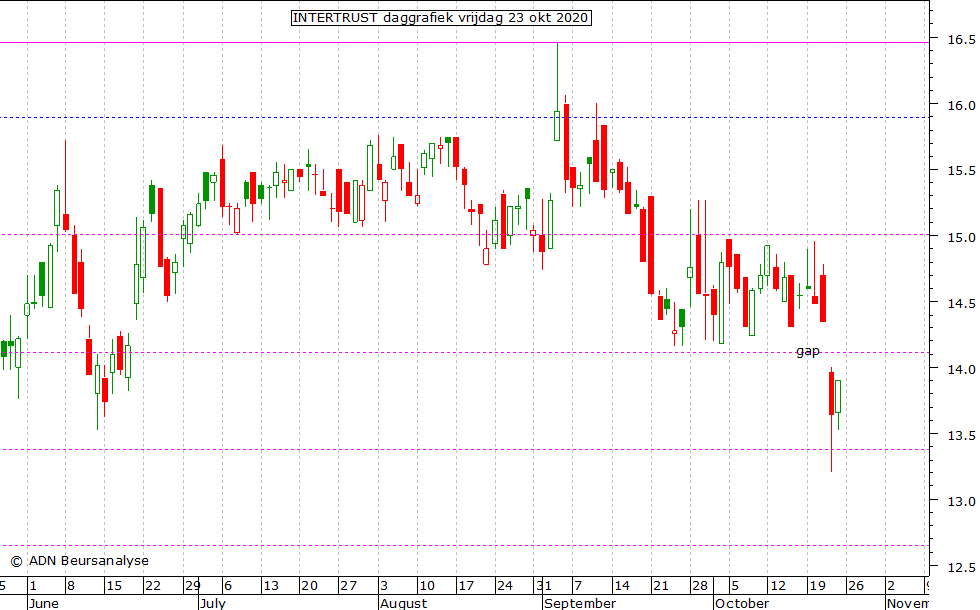980x610 pixels.
Task: Click the date label 28 under September
Action: pyautogui.click(x=699, y=586)
